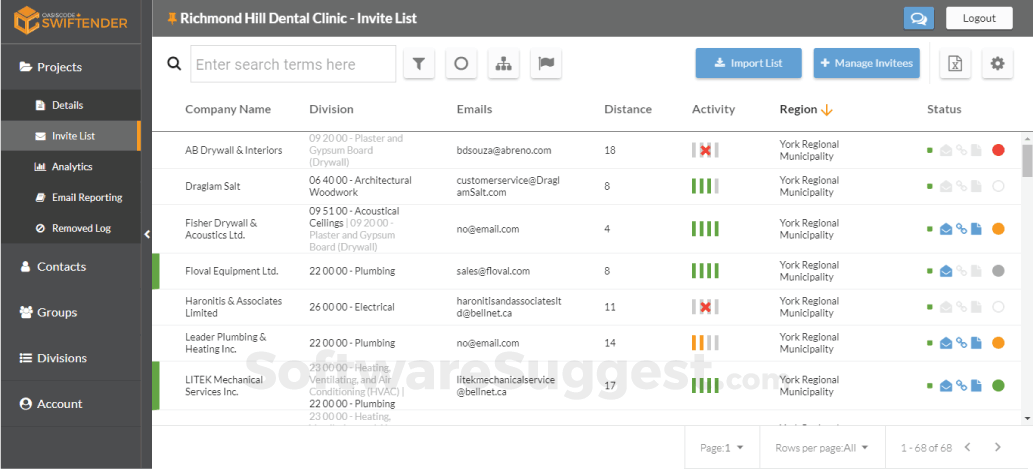Click the Swiftender logo
The height and width of the screenshot is (469, 1033).
(70, 18)
